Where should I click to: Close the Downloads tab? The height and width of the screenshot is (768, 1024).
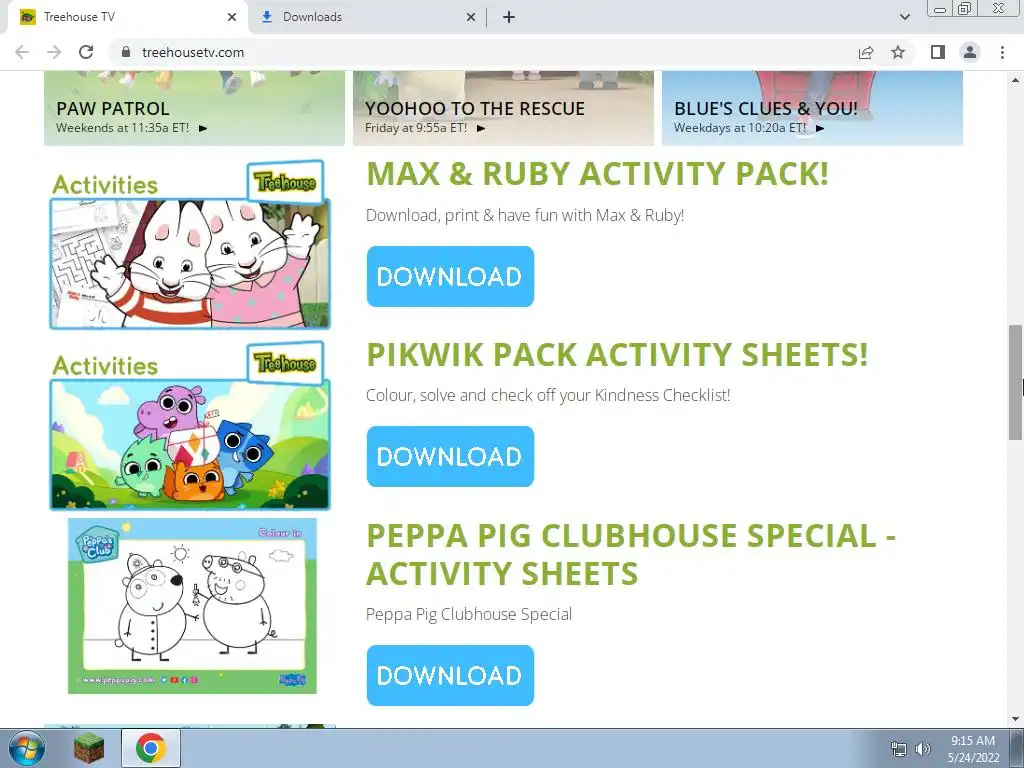(471, 17)
